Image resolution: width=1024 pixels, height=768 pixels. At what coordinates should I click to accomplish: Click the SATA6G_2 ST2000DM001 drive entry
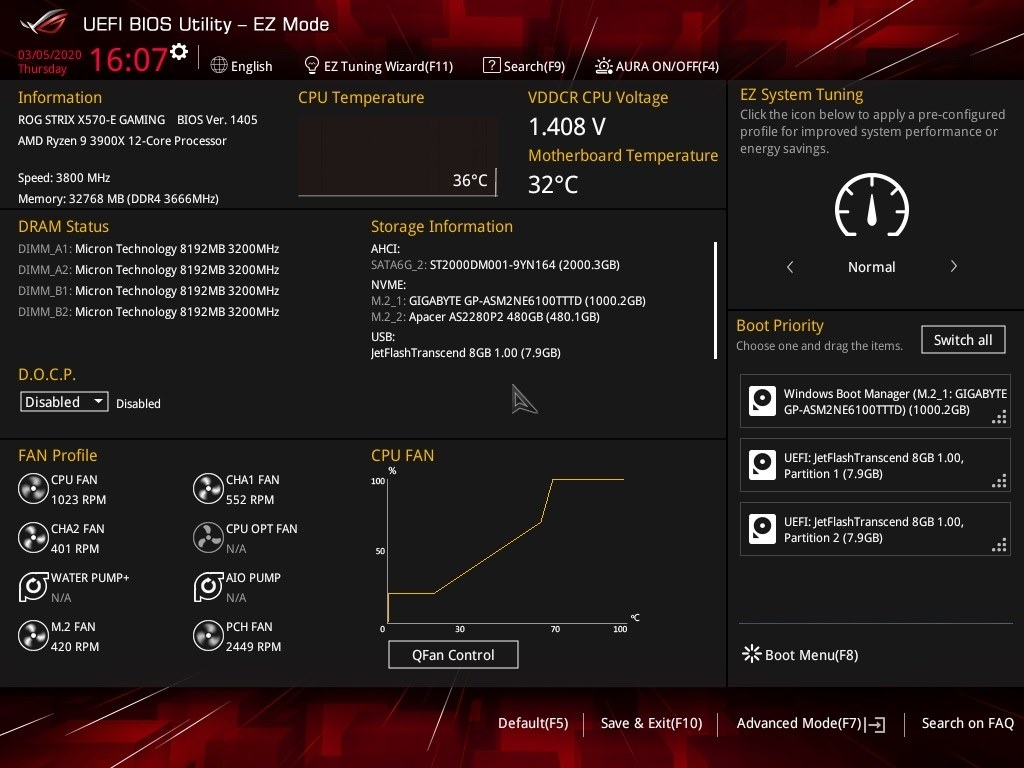click(495, 264)
